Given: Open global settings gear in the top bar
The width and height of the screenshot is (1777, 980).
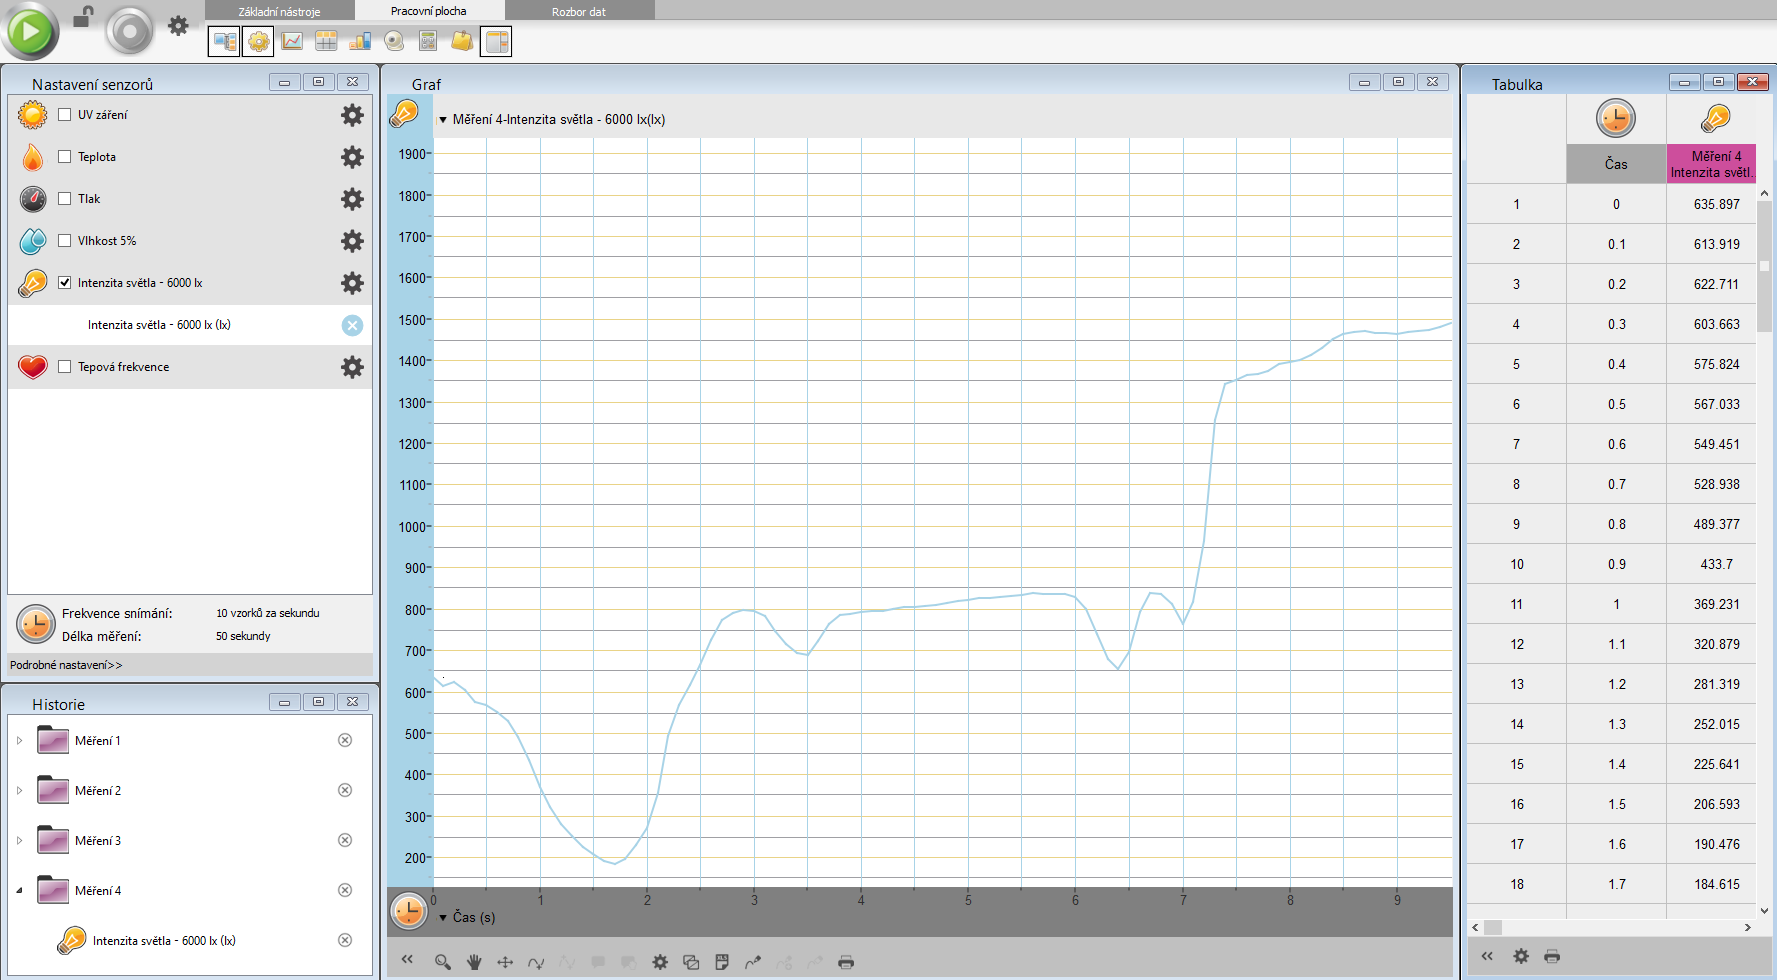Looking at the screenshot, I should (x=178, y=26).
